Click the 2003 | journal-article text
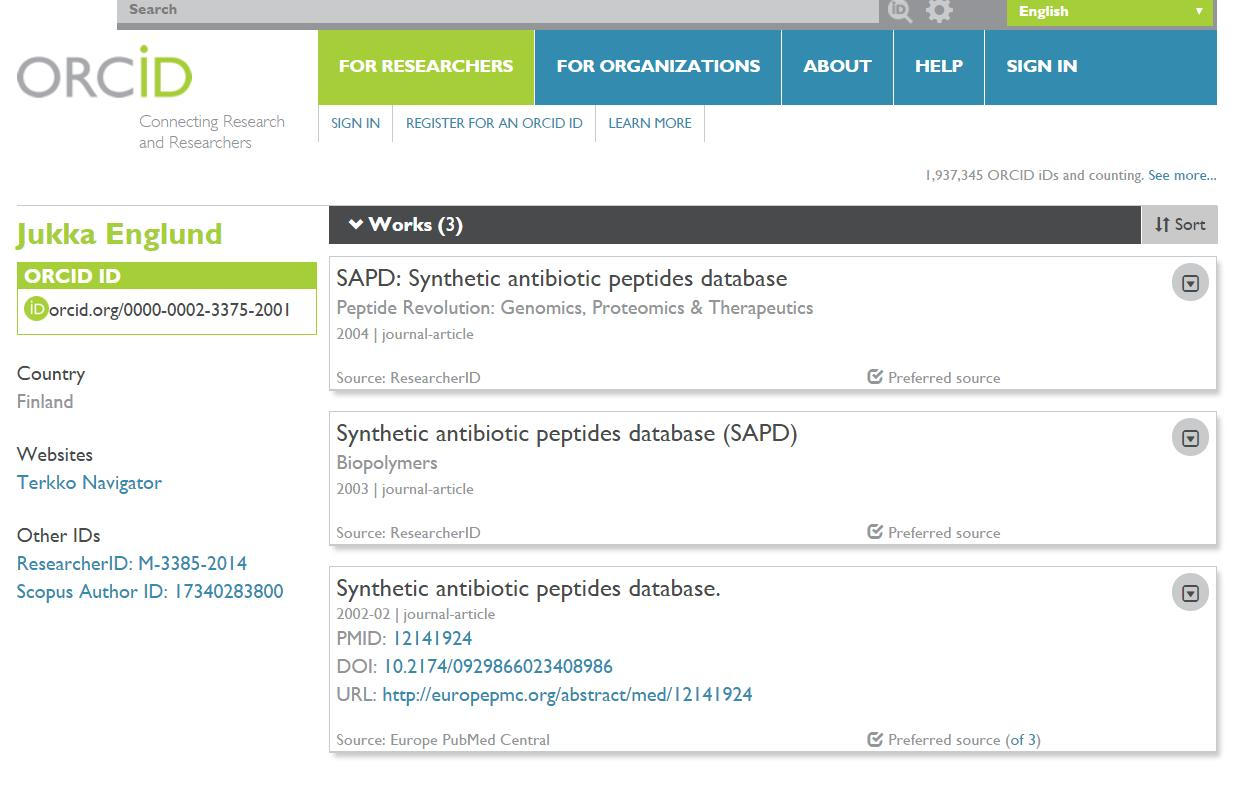 [405, 489]
